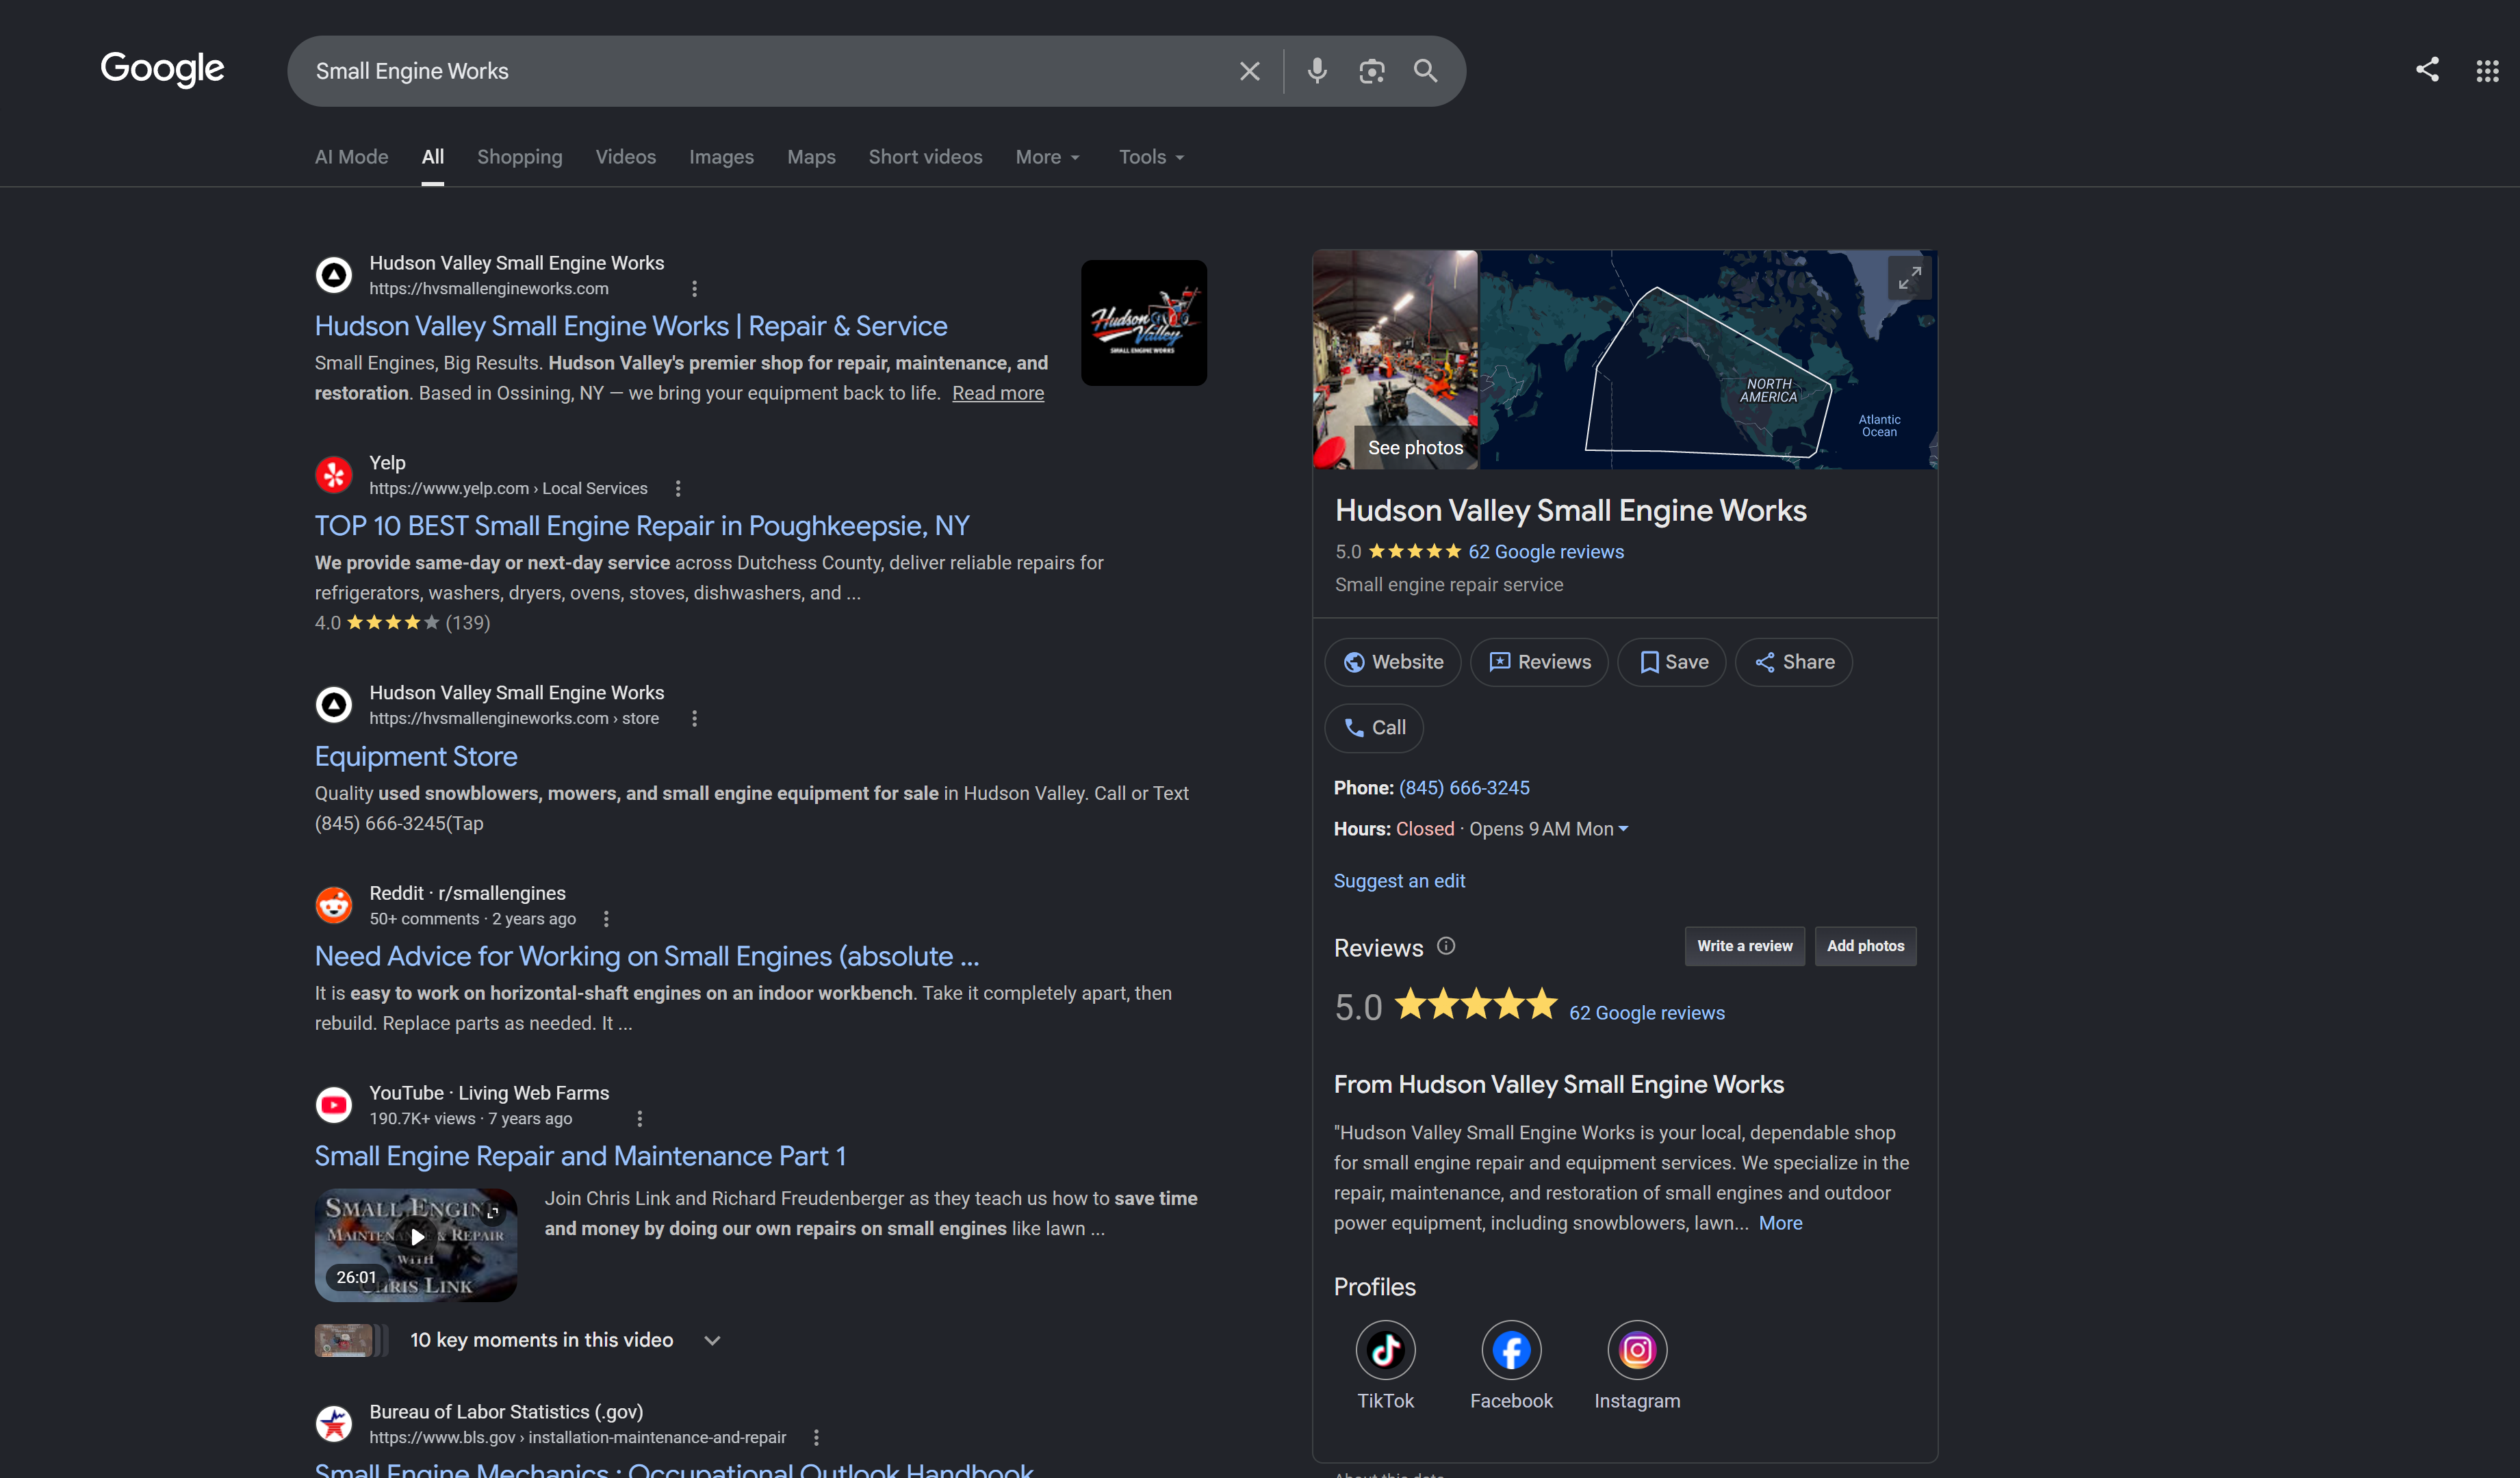The height and width of the screenshot is (1478, 2520).
Task: Click Suggest an edit
Action: [x=1399, y=881]
